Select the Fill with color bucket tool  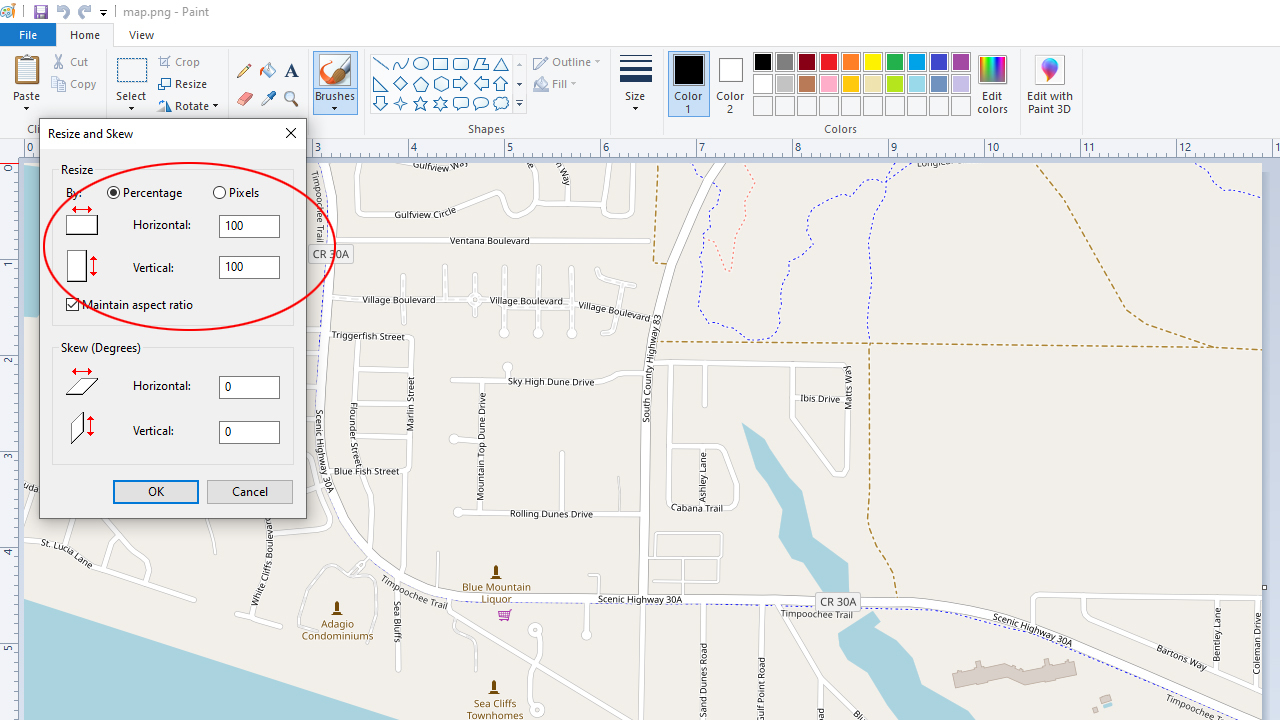pos(267,71)
